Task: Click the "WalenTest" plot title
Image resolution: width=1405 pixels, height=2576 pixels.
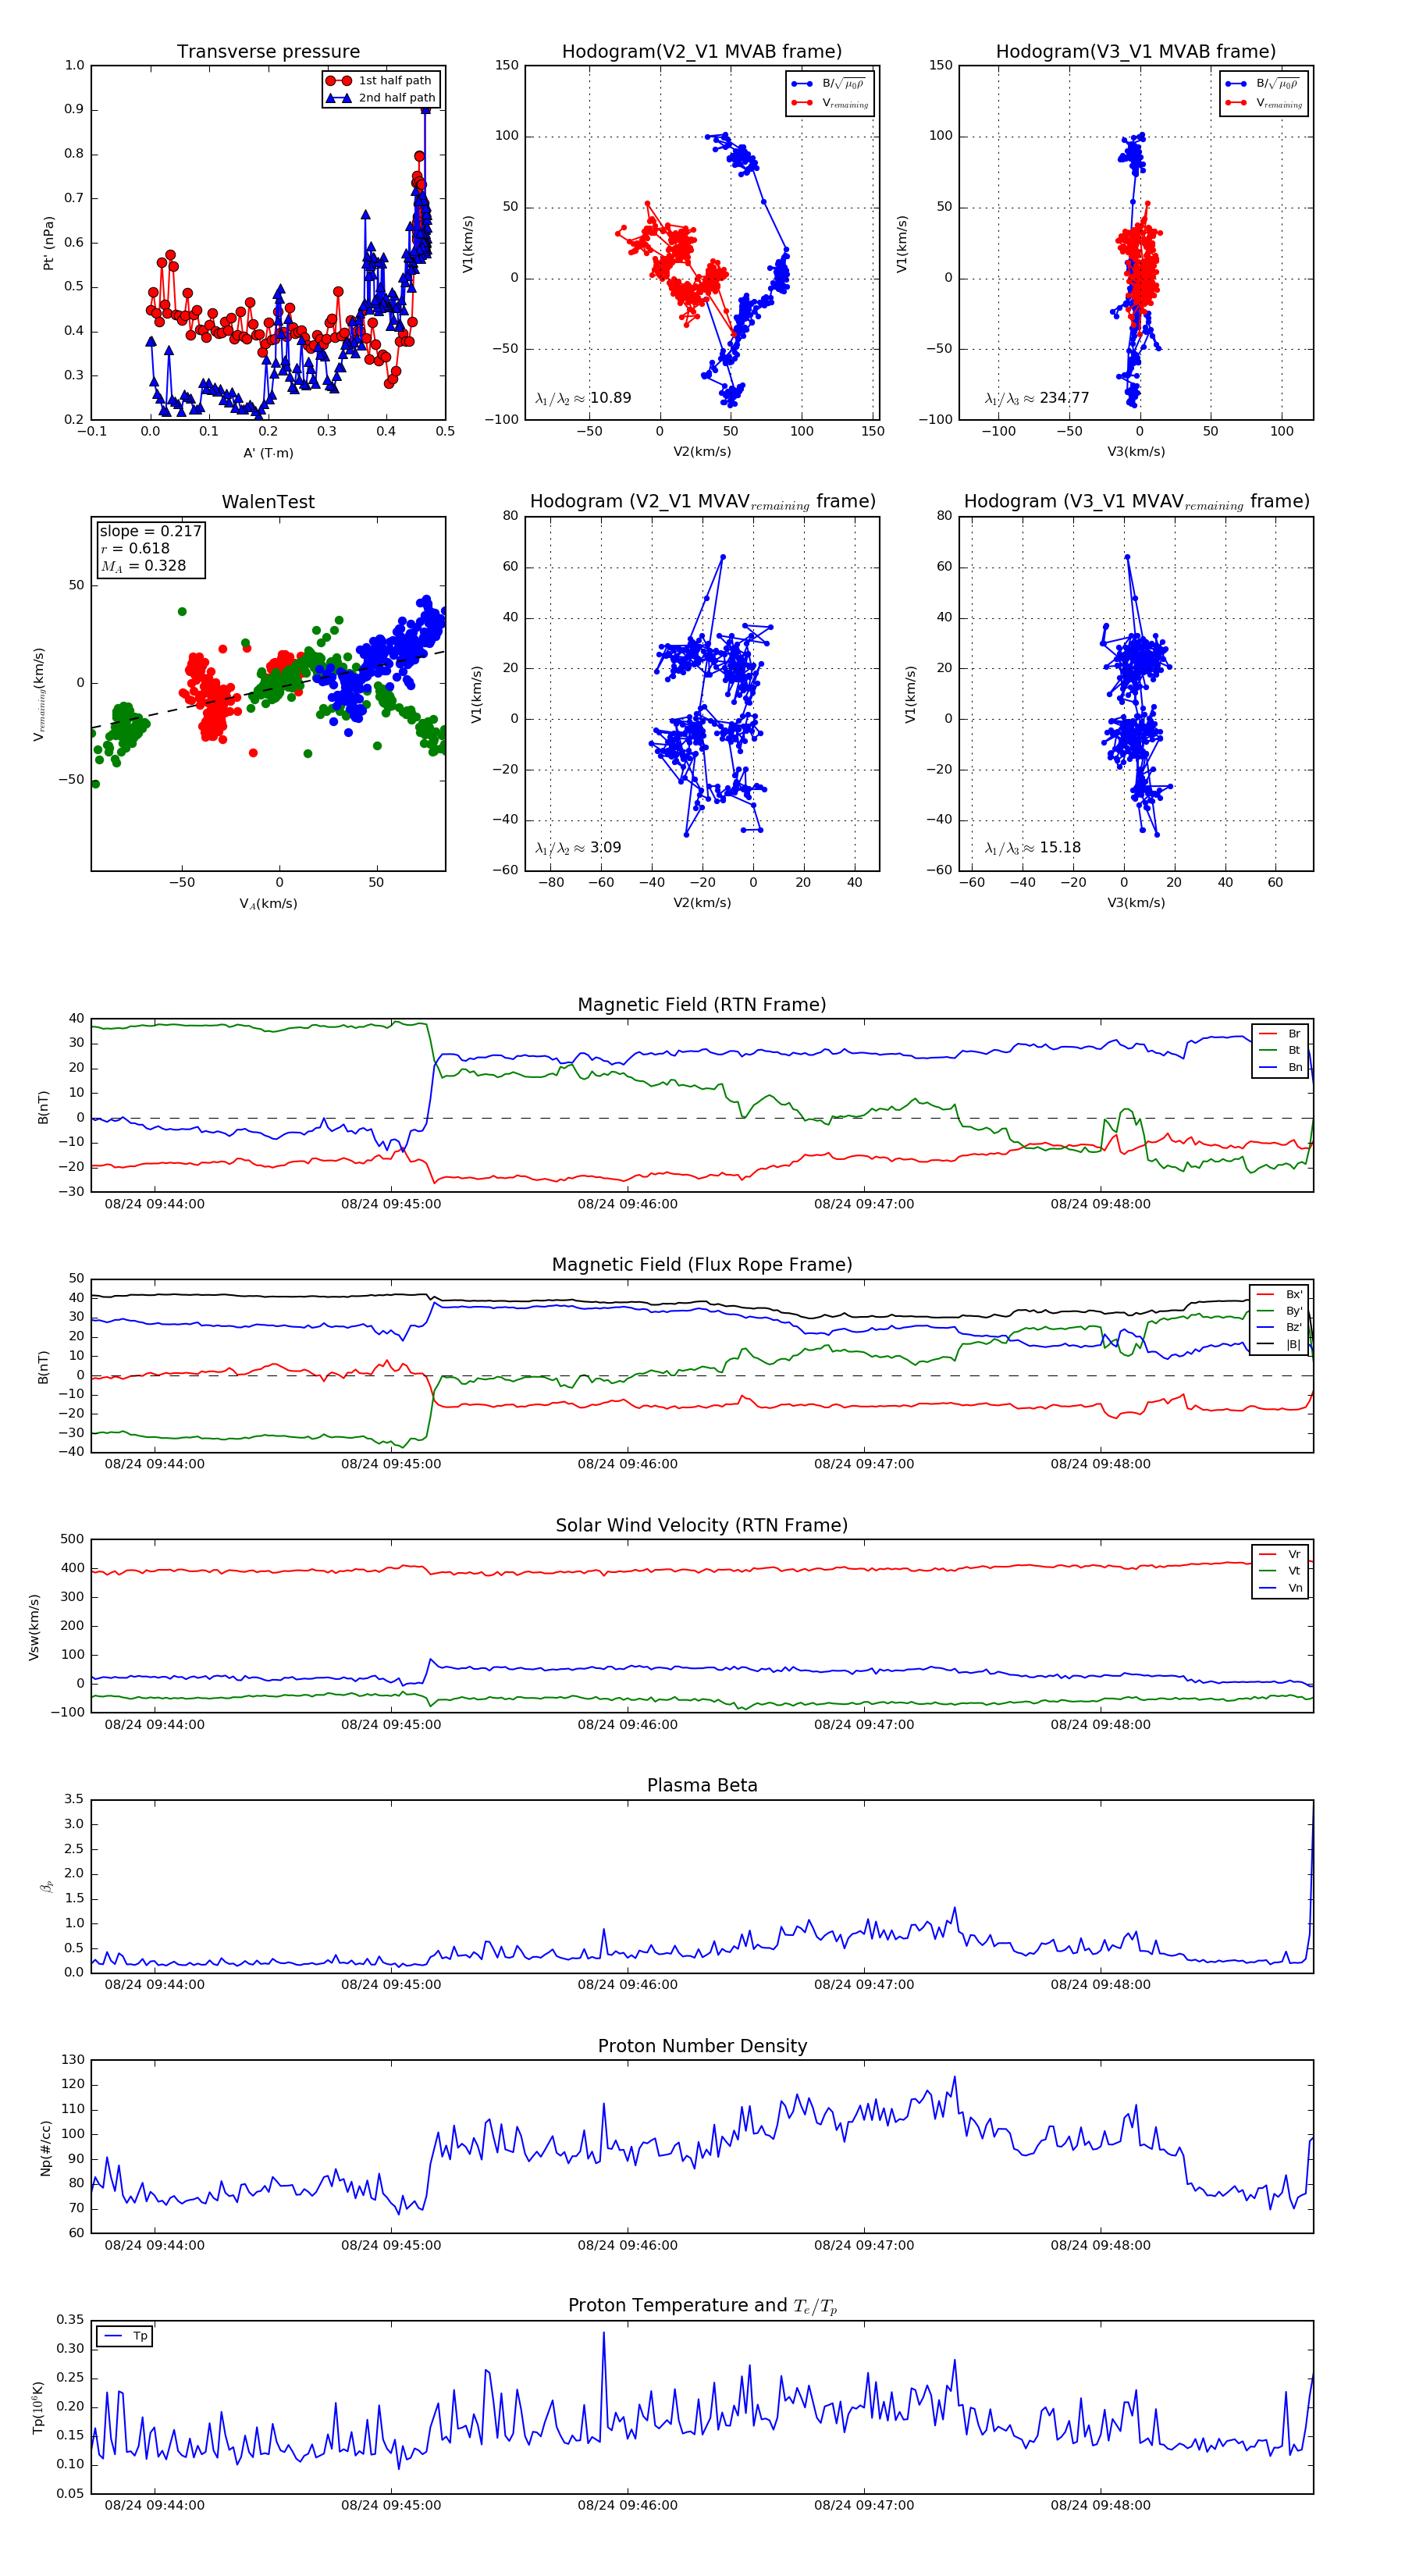Action: click(x=268, y=502)
